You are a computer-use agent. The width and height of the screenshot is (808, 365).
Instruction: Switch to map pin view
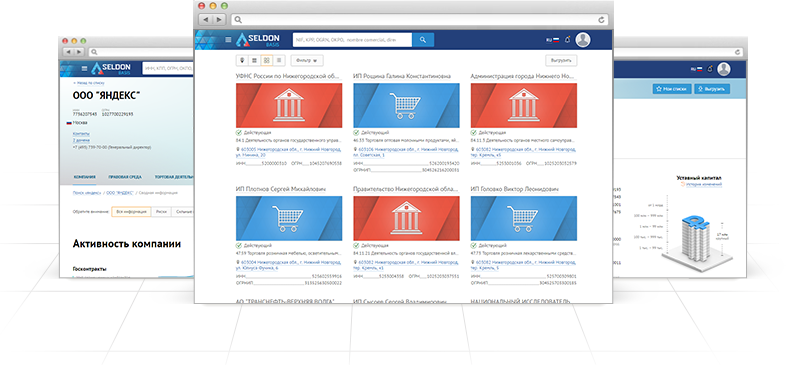242,60
